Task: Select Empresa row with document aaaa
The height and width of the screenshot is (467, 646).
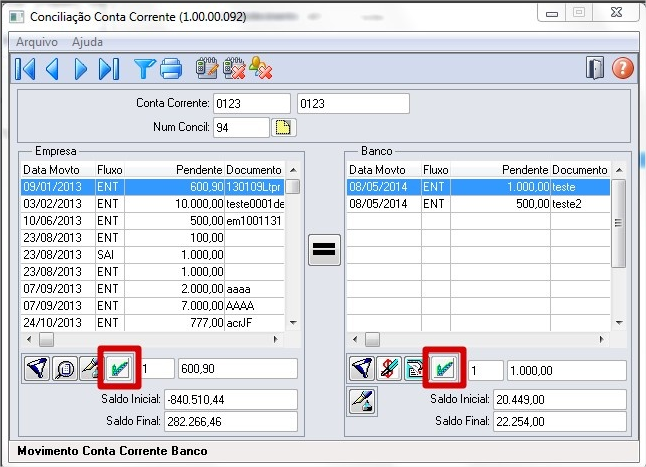Action: (x=152, y=289)
